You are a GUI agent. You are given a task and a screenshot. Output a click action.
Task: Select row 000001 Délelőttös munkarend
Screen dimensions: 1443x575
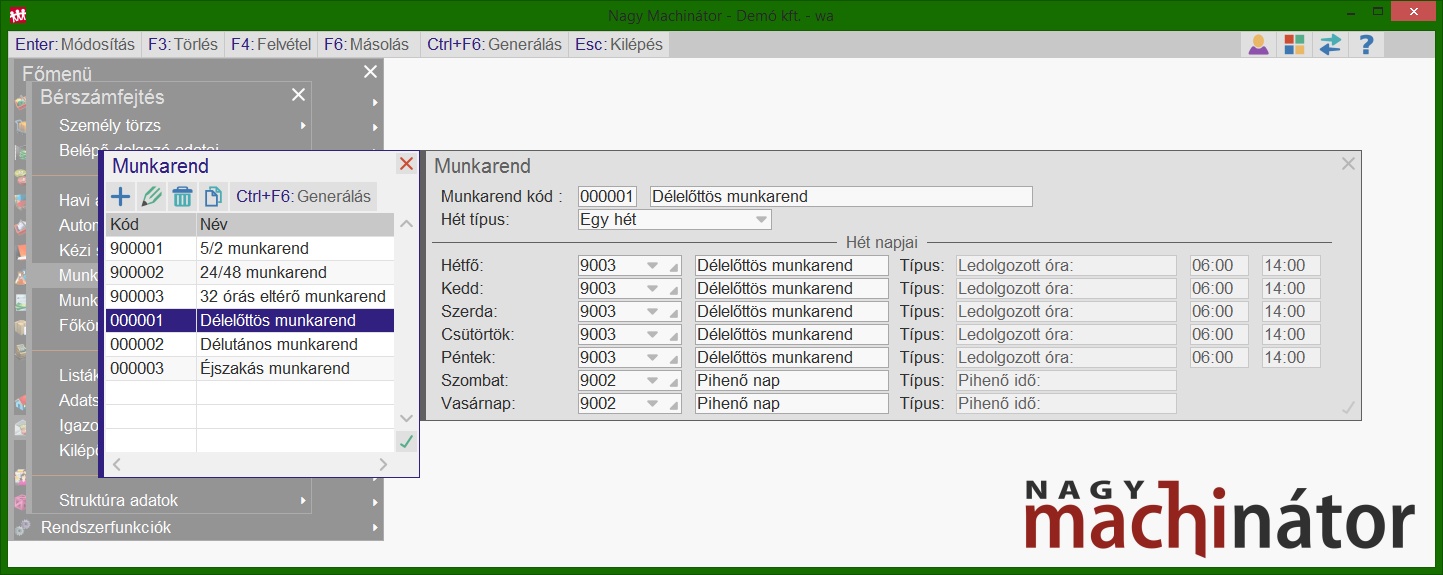[250, 320]
